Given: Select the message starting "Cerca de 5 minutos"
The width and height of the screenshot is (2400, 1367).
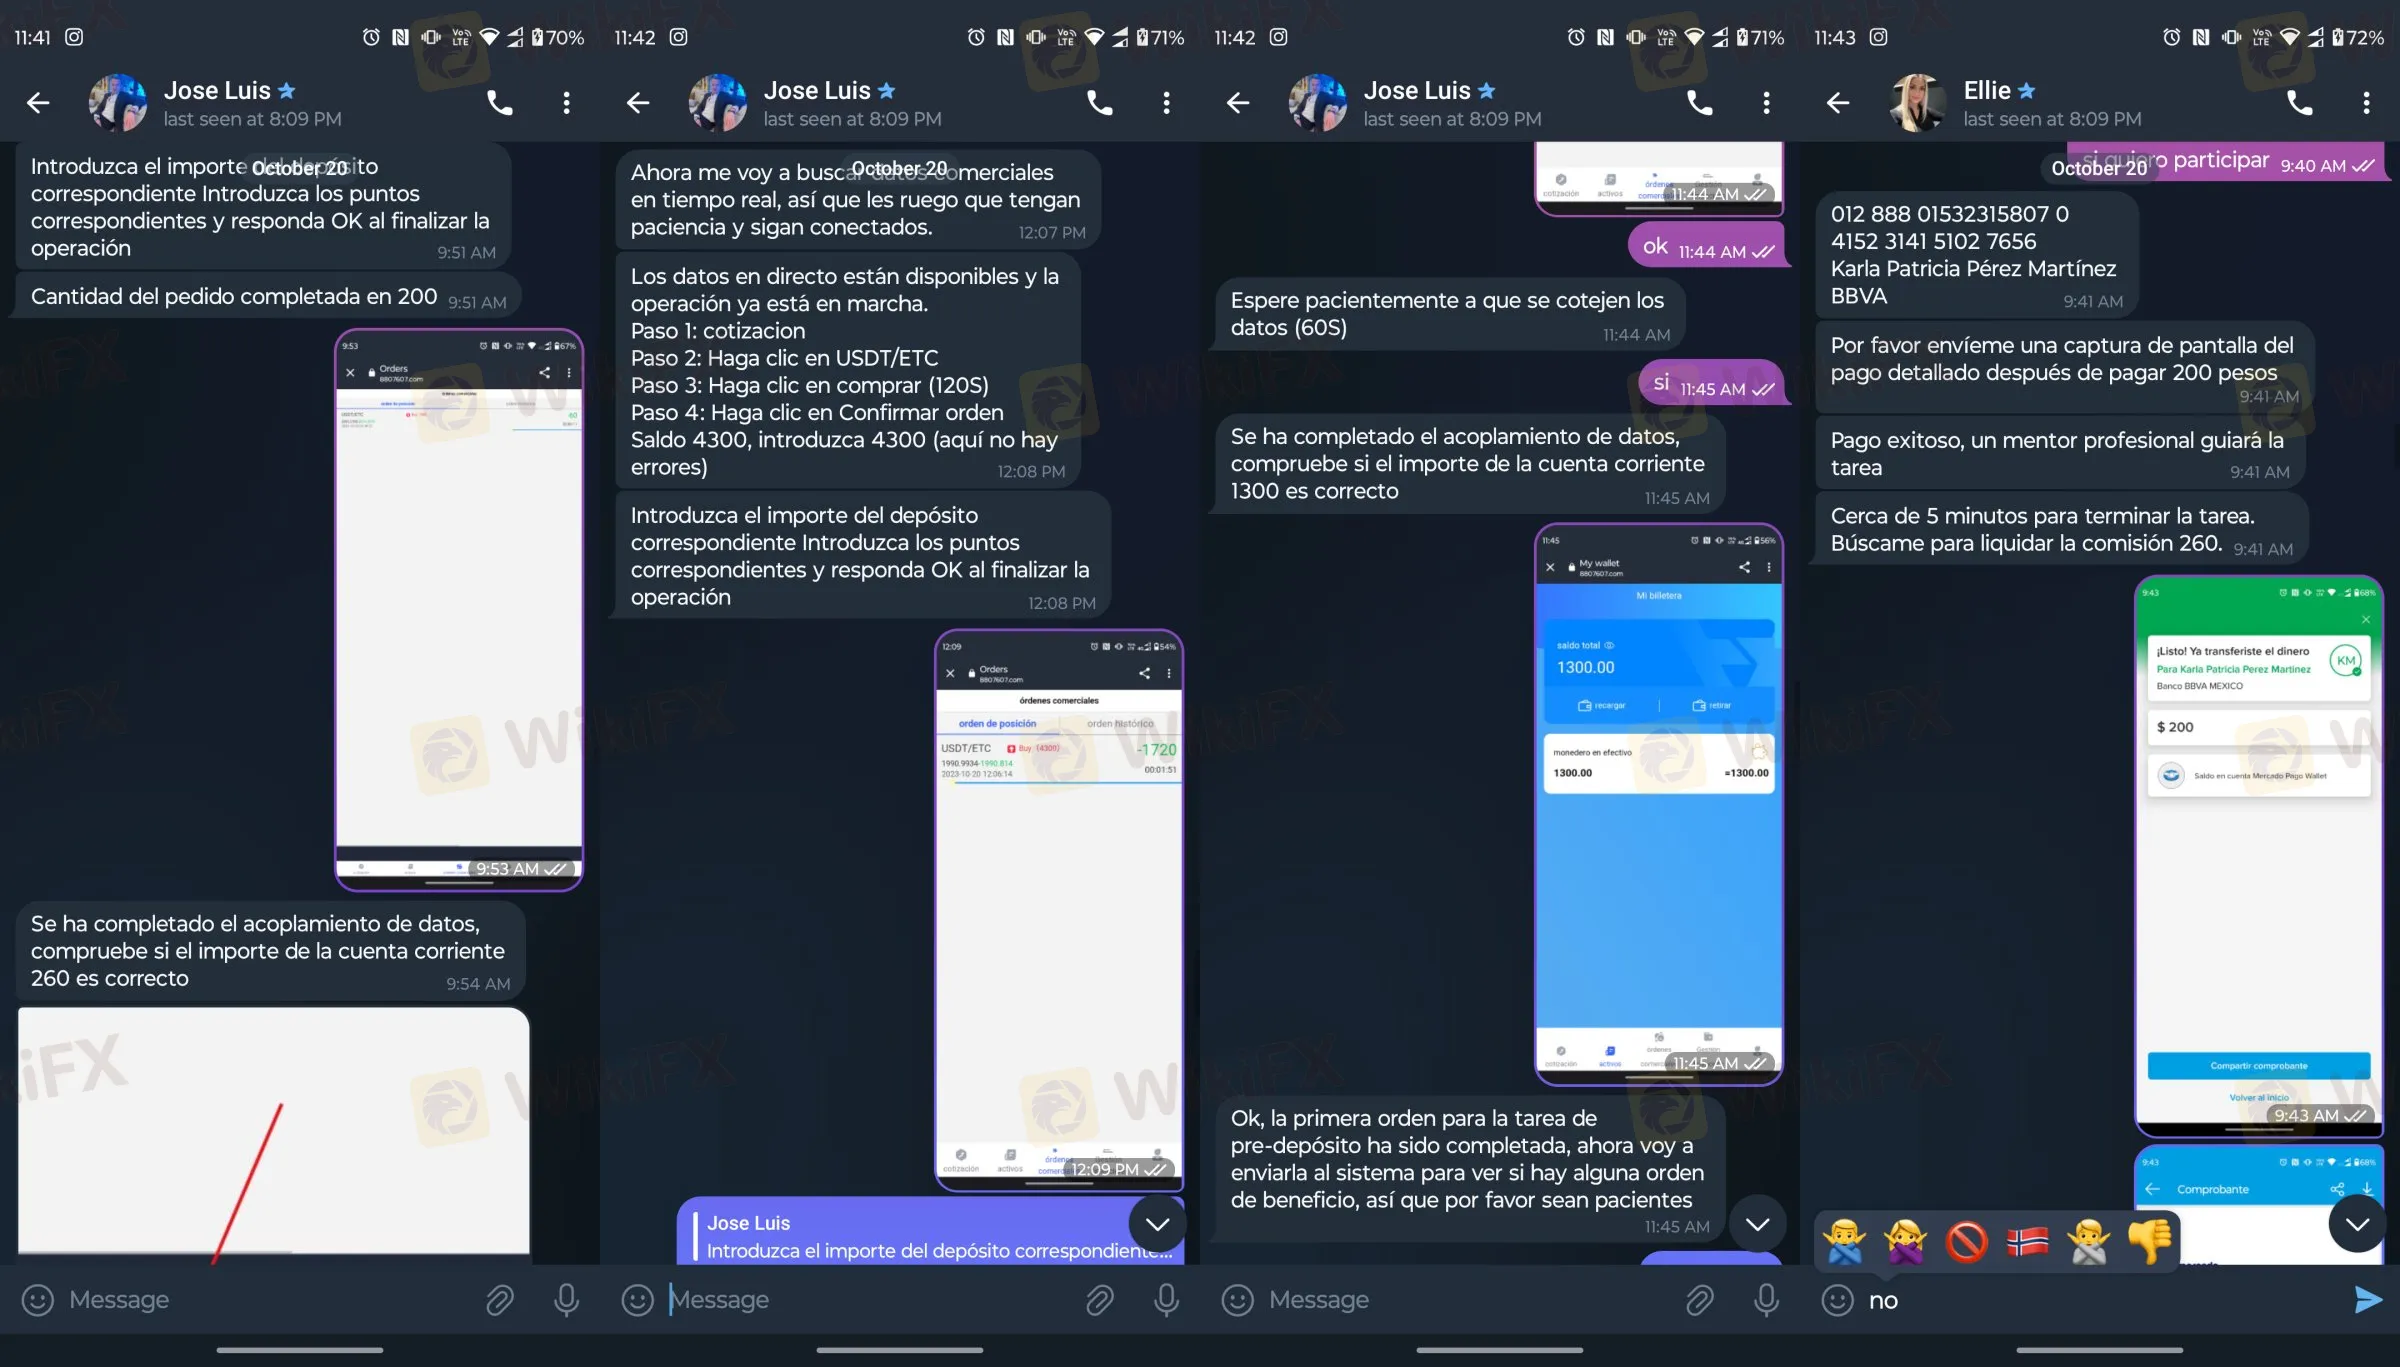Looking at the screenshot, I should (2062, 529).
